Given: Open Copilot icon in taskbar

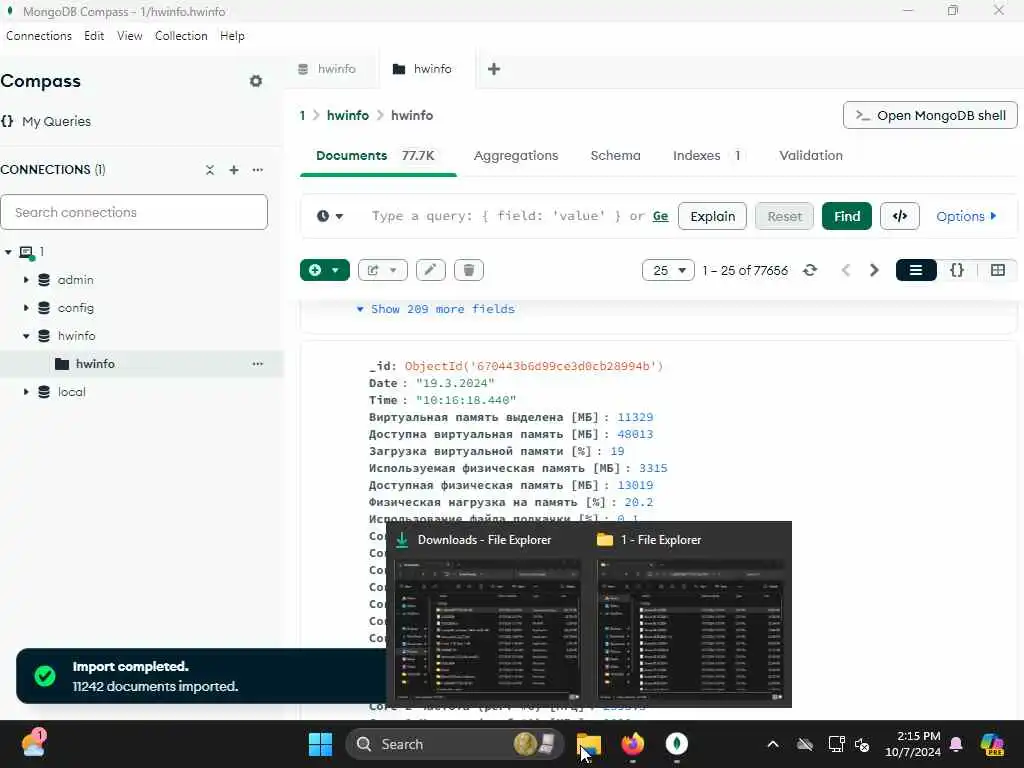Looking at the screenshot, I should pos(993,744).
